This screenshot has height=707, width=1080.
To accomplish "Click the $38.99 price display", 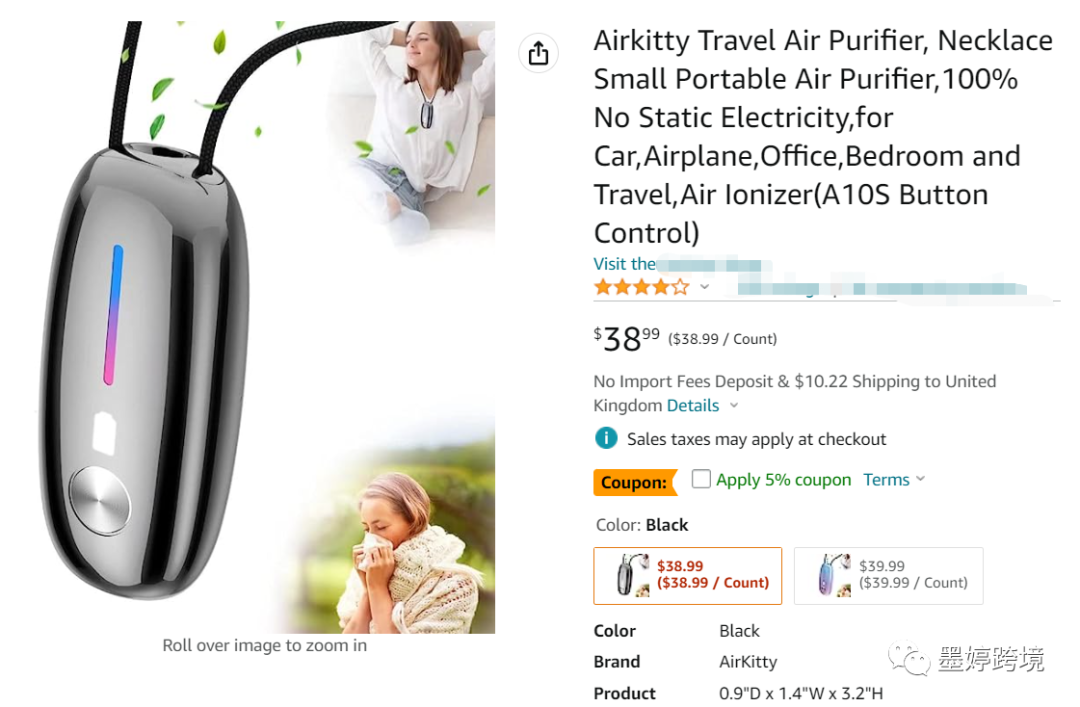I will tap(627, 338).
